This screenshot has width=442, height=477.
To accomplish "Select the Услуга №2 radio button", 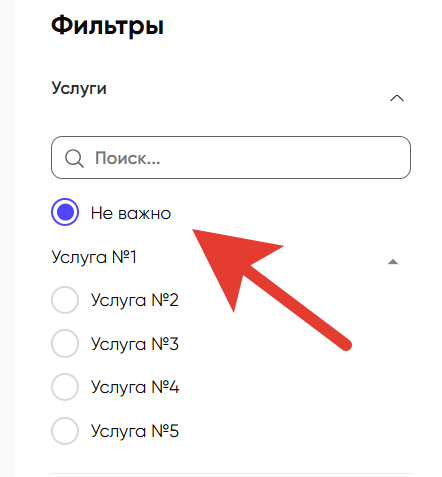I will [65, 300].
